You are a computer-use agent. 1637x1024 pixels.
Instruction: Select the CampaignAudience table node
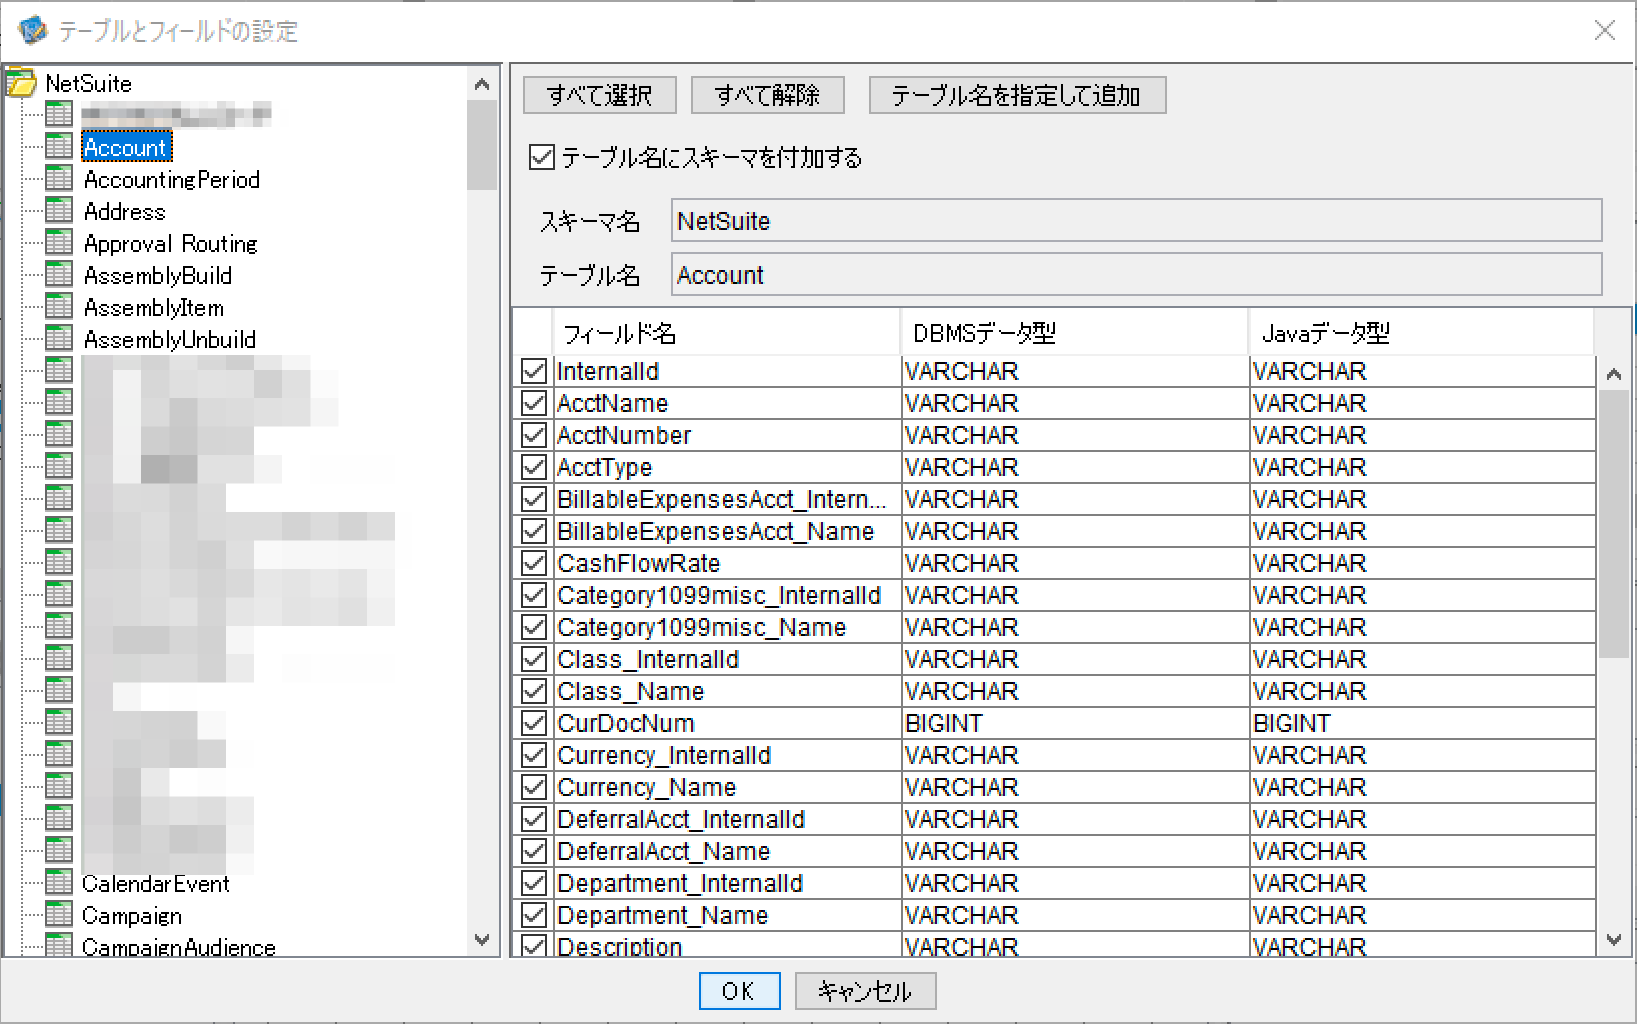[x=179, y=947]
